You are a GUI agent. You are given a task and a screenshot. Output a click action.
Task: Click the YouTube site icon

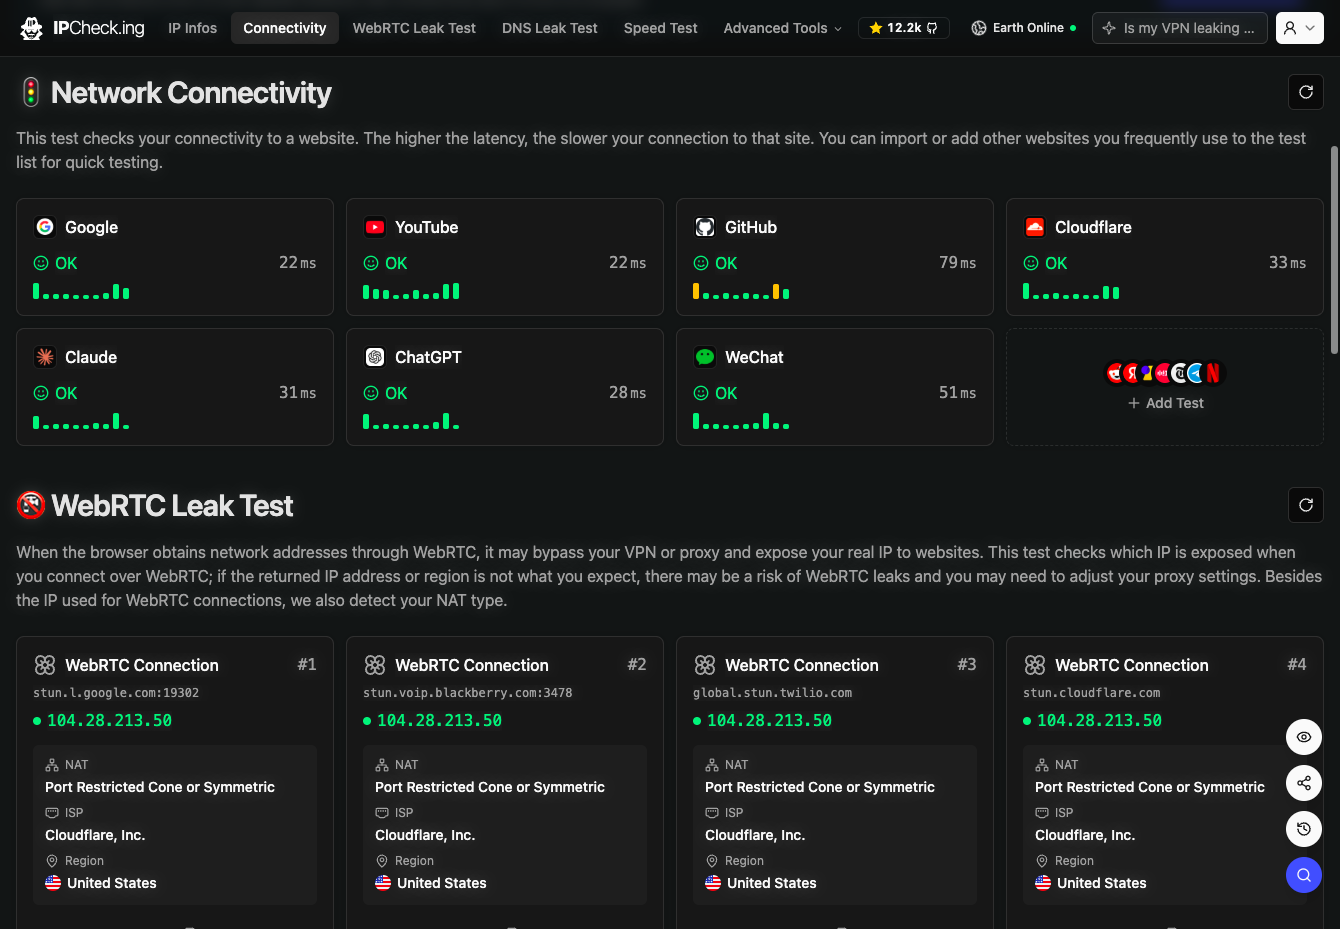375,227
